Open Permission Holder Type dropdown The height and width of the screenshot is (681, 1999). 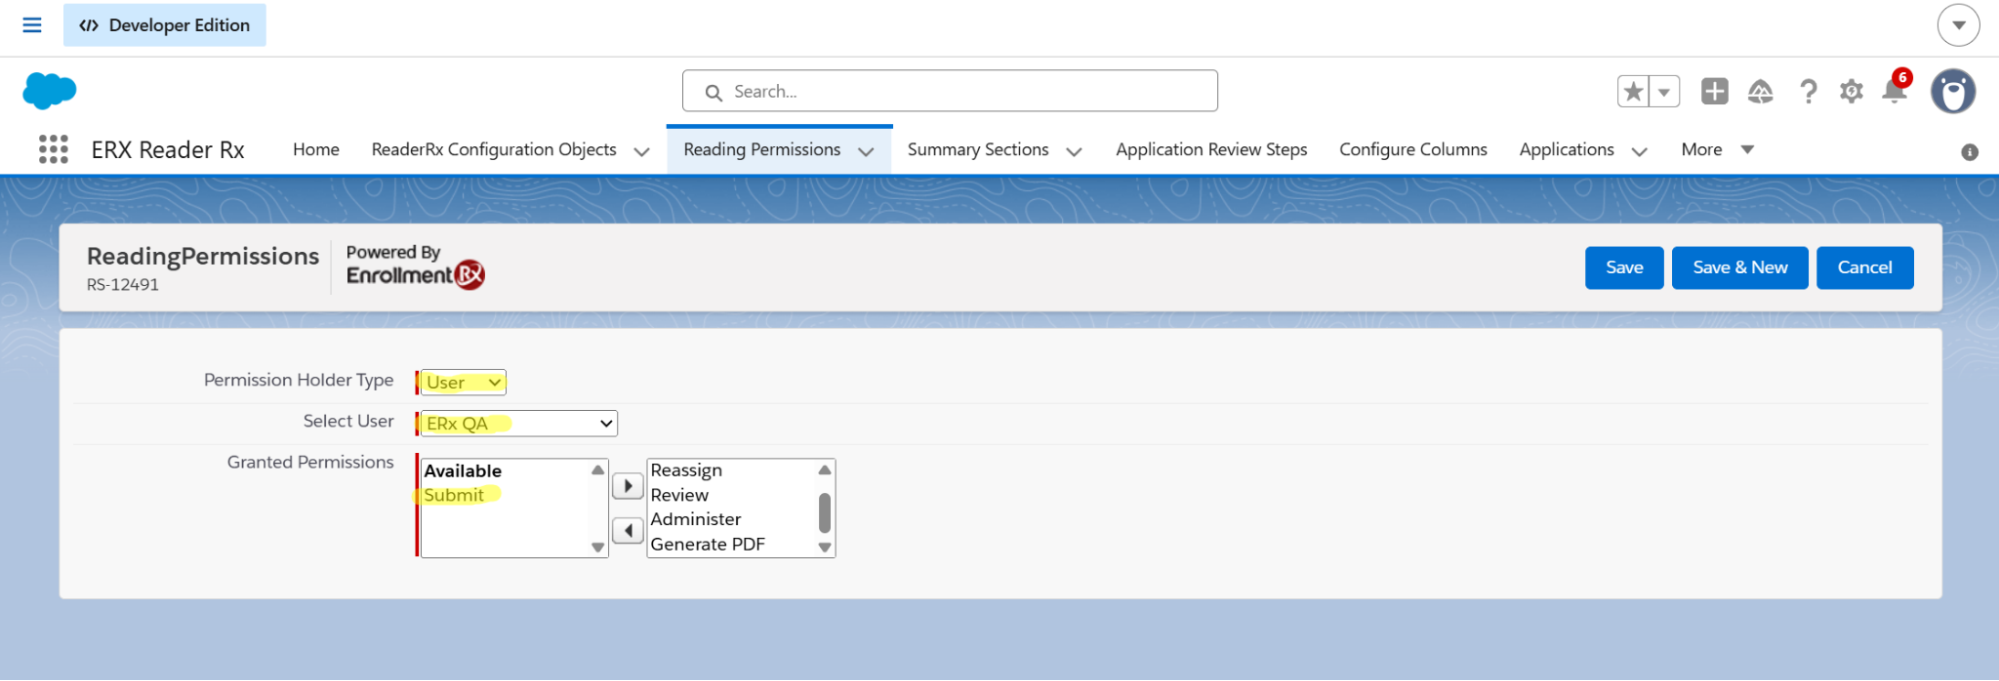[463, 382]
